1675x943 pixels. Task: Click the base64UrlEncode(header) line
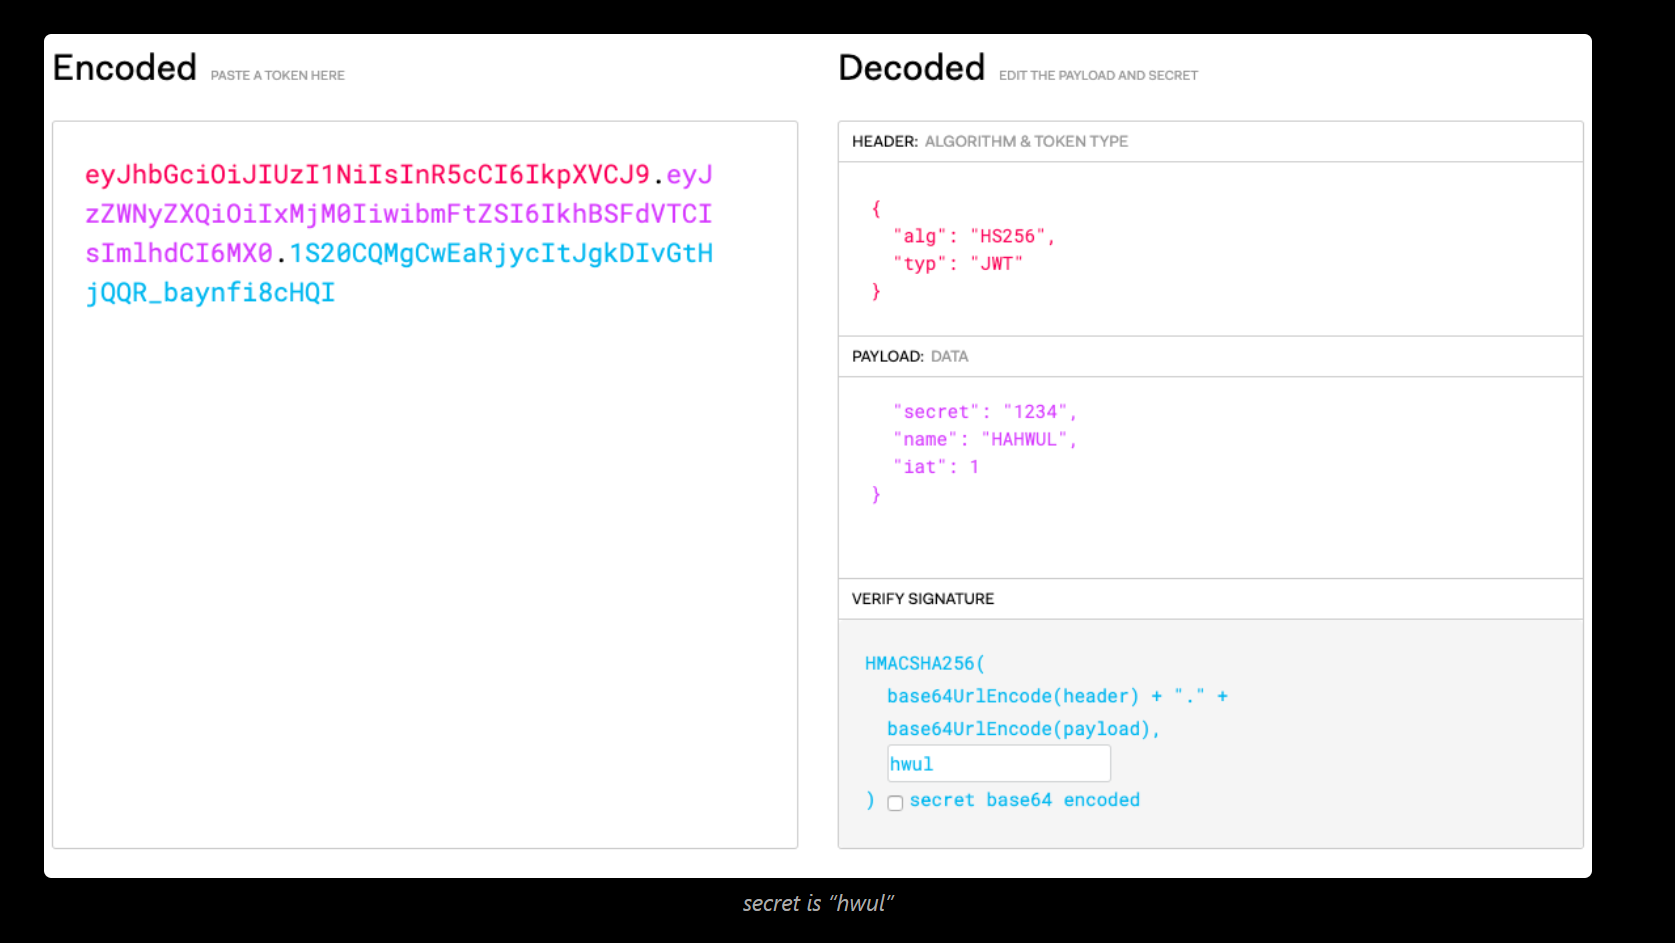tap(1057, 697)
